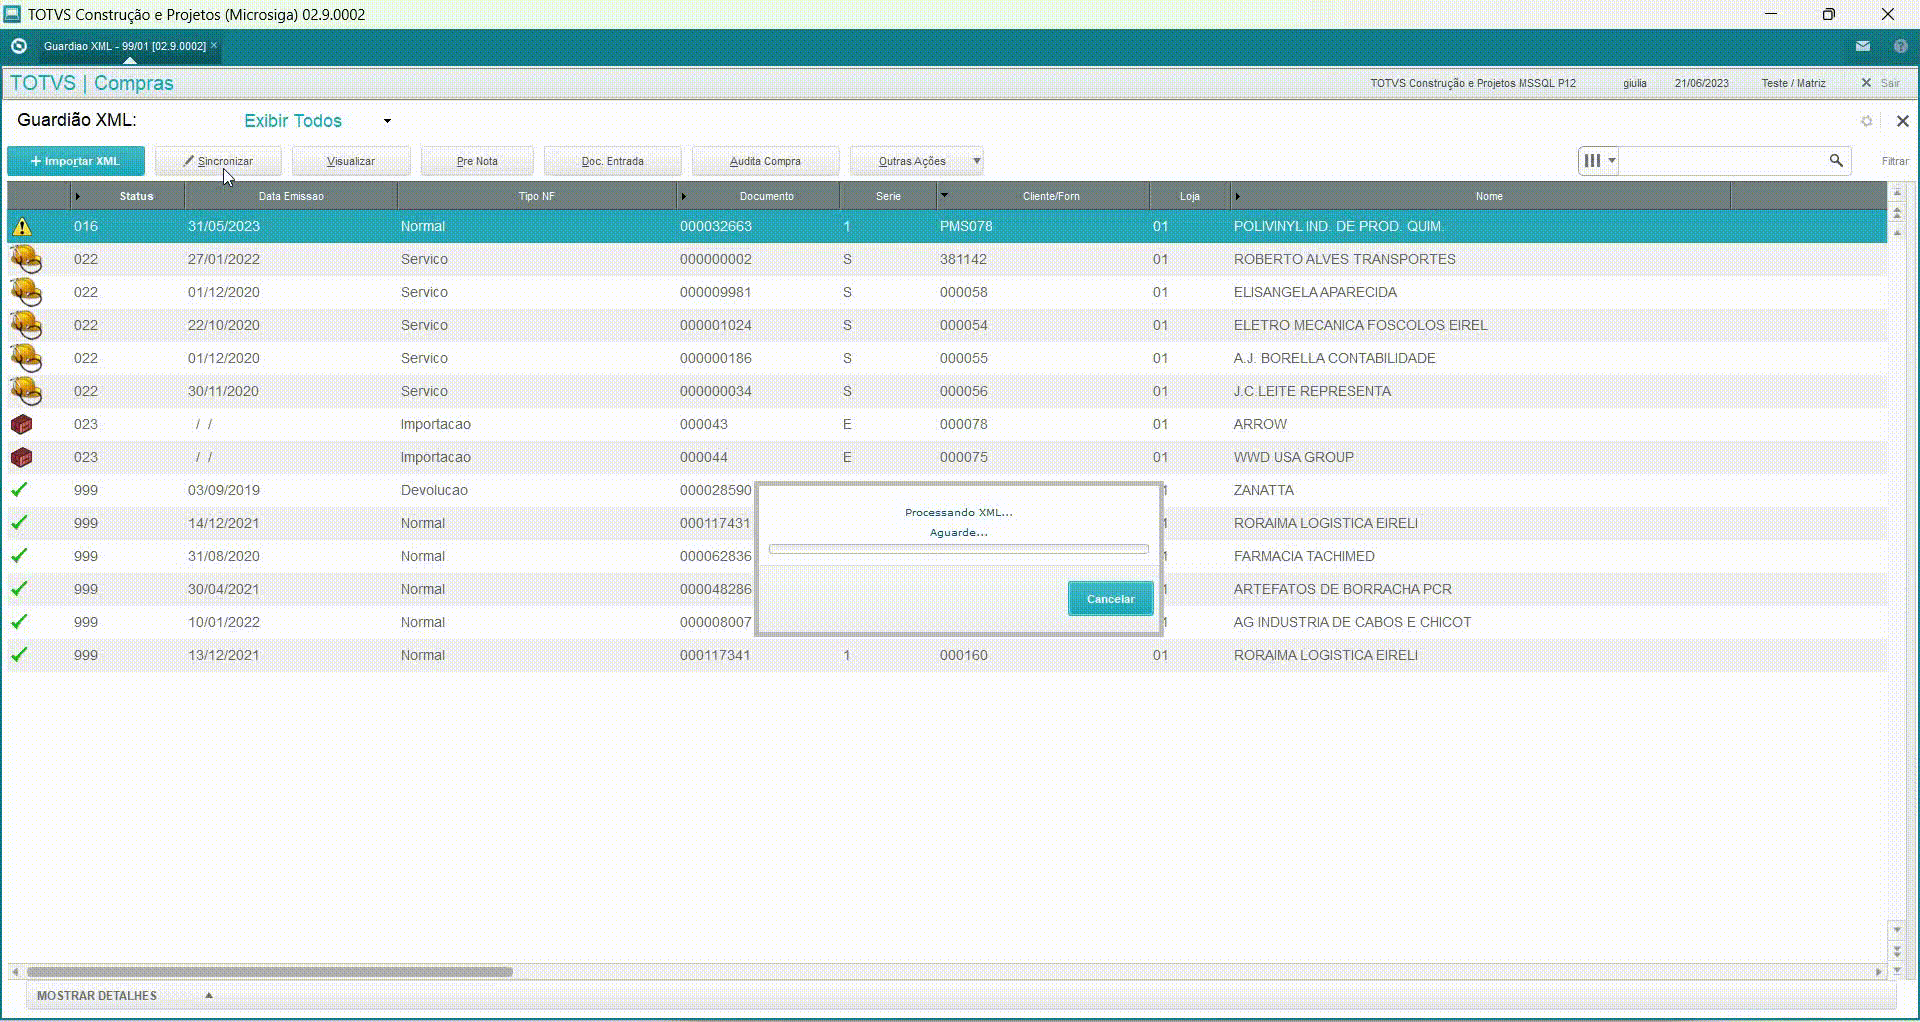The image size is (1920, 1022).
Task: Open the mail envelope icon
Action: point(1862,46)
